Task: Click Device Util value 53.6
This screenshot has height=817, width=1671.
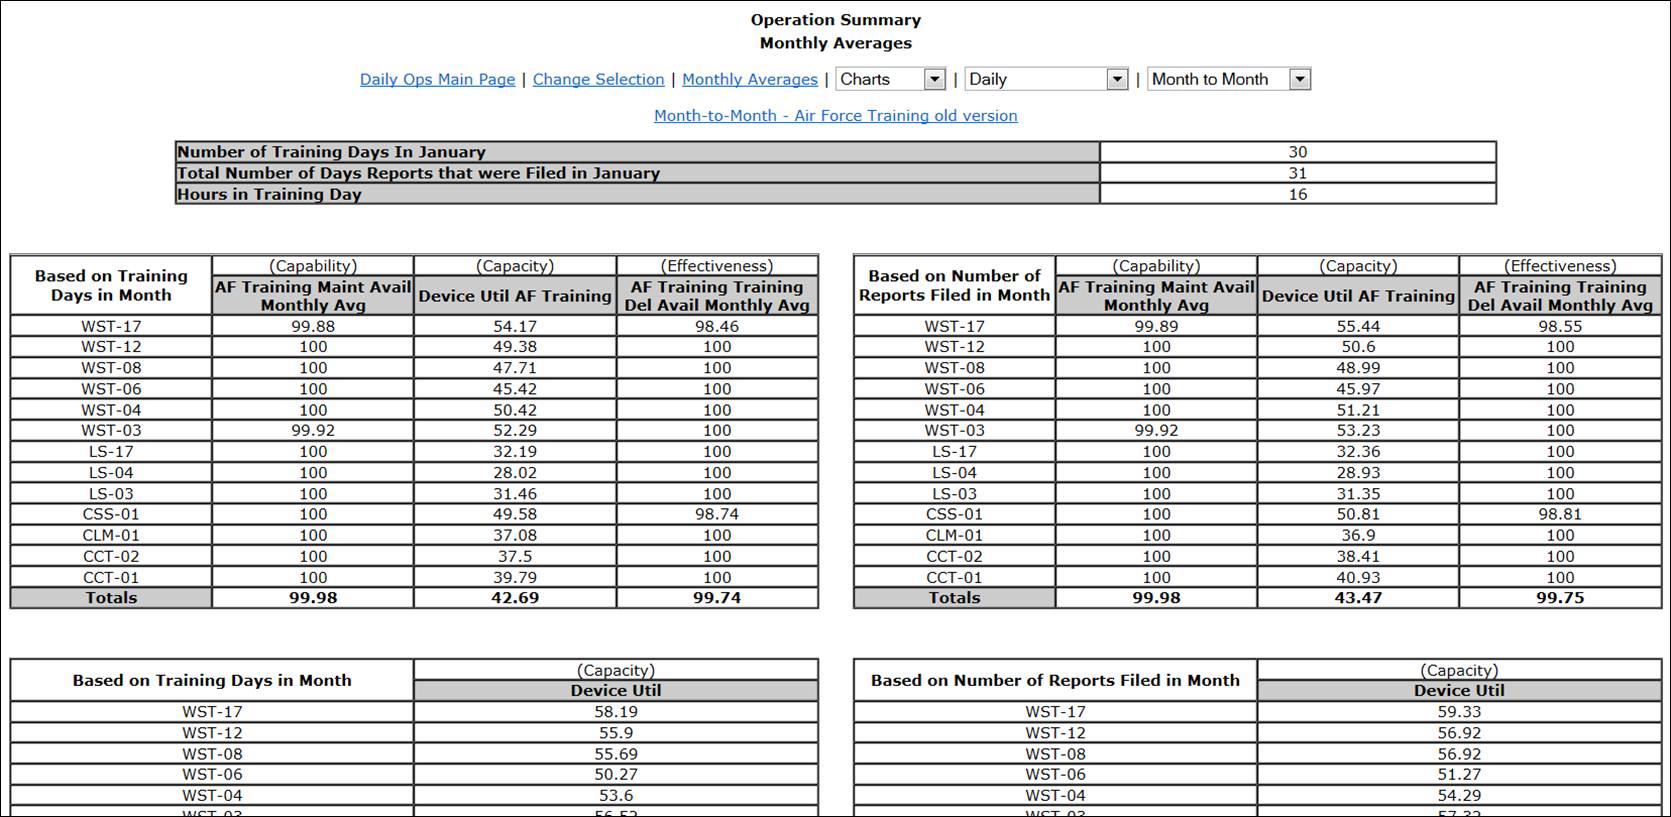Action: click(x=615, y=795)
